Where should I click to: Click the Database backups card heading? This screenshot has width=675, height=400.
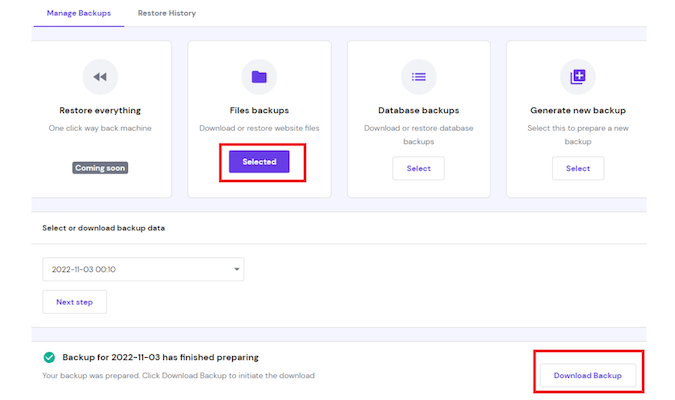click(x=418, y=110)
